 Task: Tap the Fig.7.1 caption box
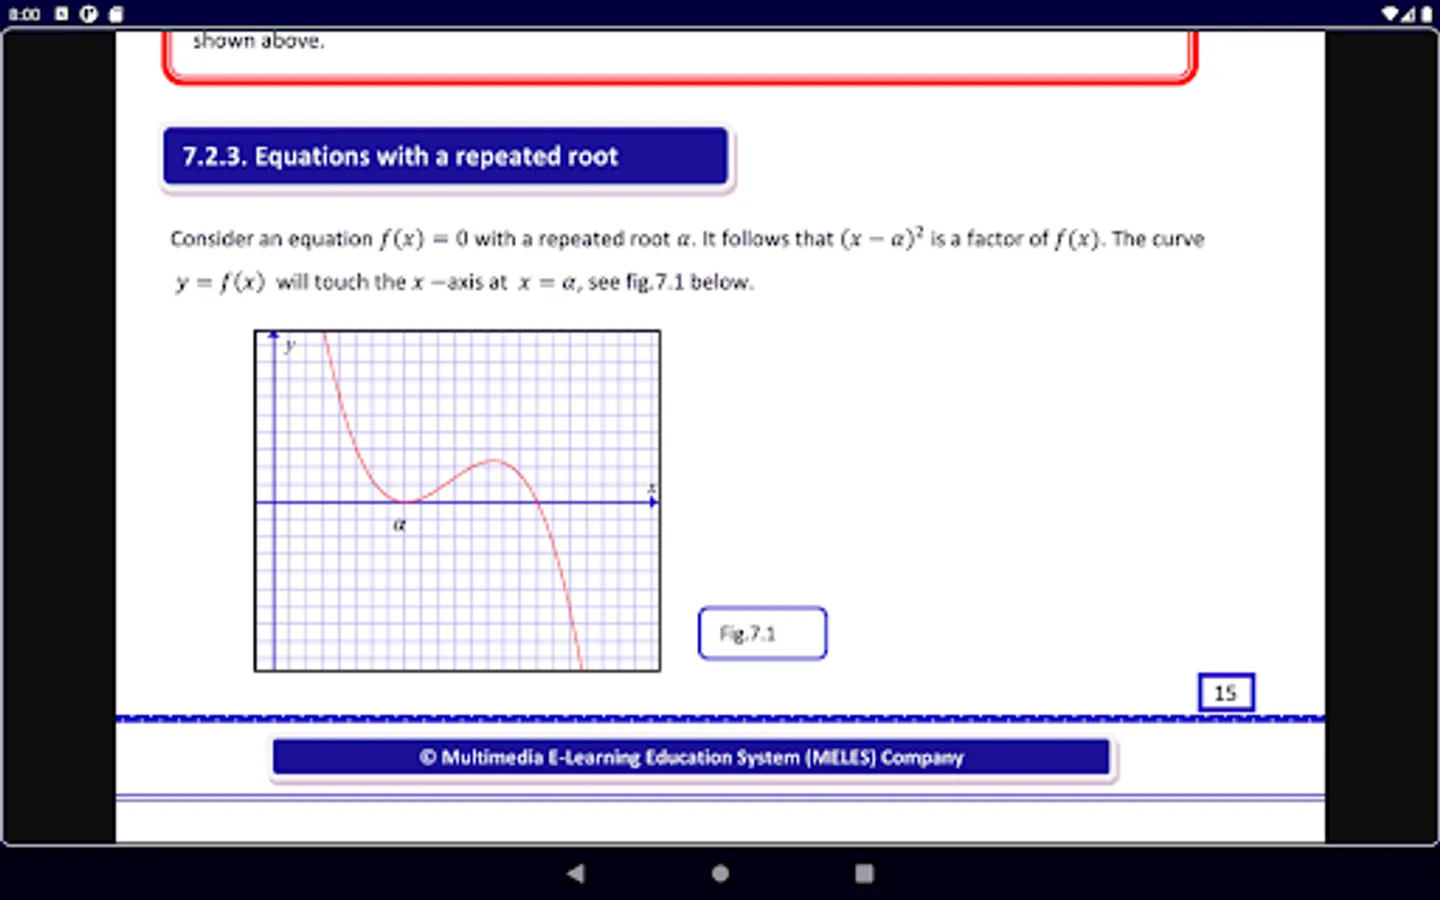pyautogui.click(x=762, y=633)
